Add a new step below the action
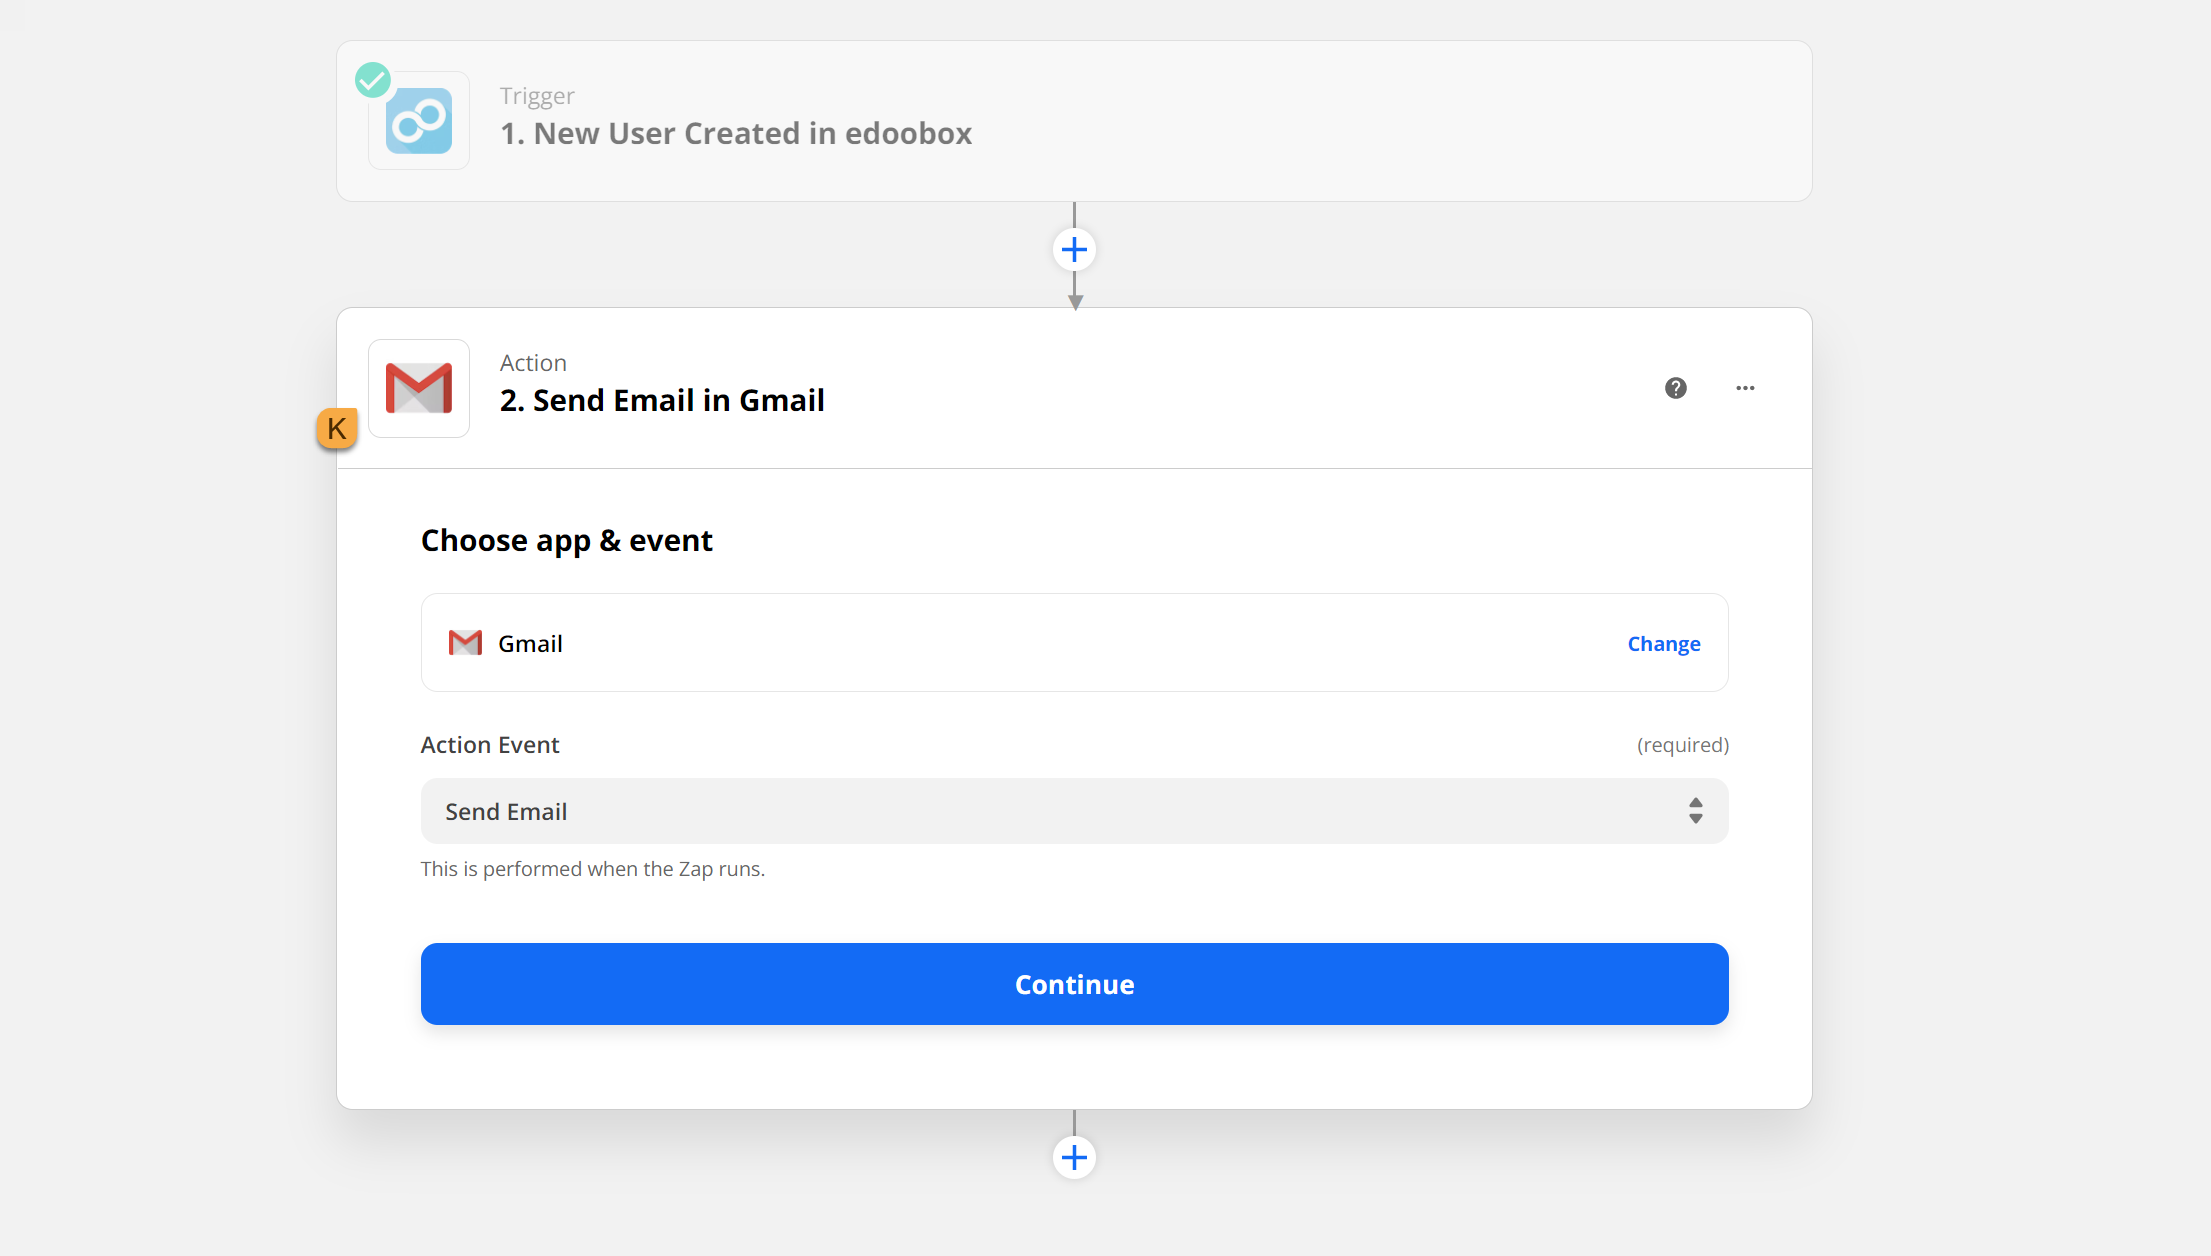 point(1074,1158)
